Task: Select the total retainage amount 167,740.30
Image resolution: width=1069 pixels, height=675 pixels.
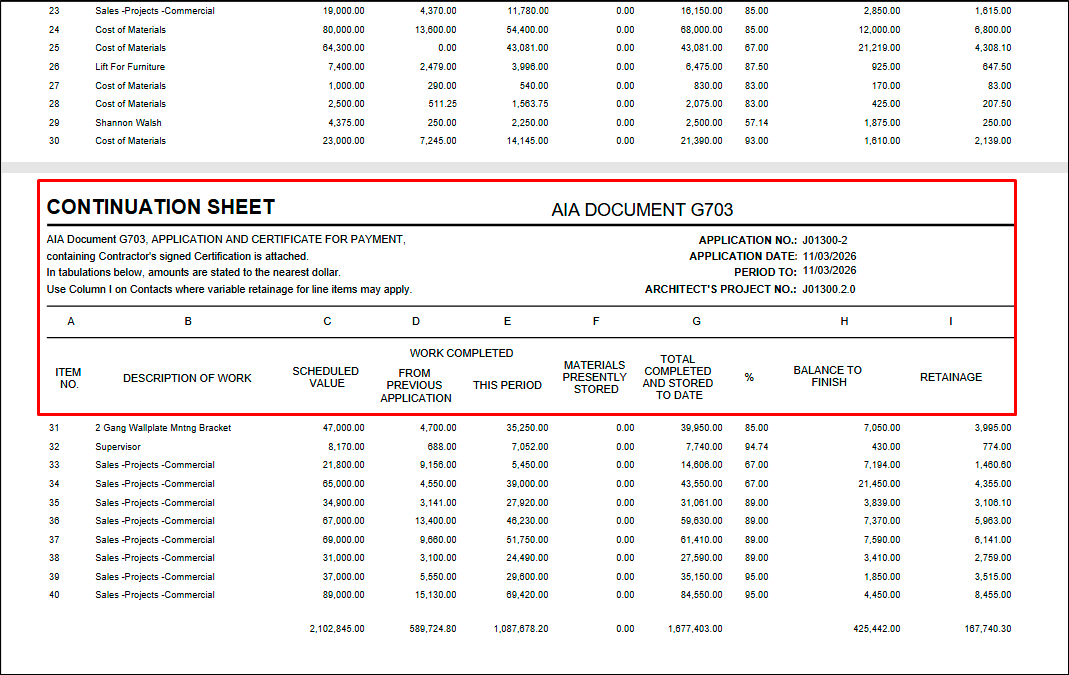Action: [982, 629]
